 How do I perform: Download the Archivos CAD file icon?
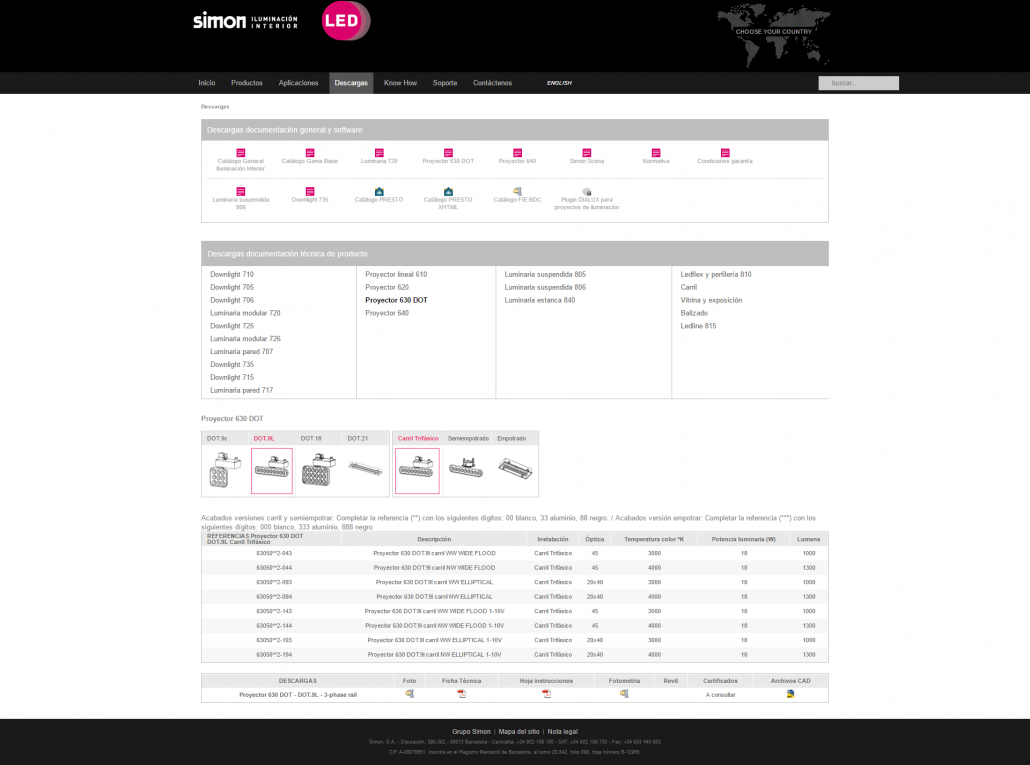[x=790, y=693]
